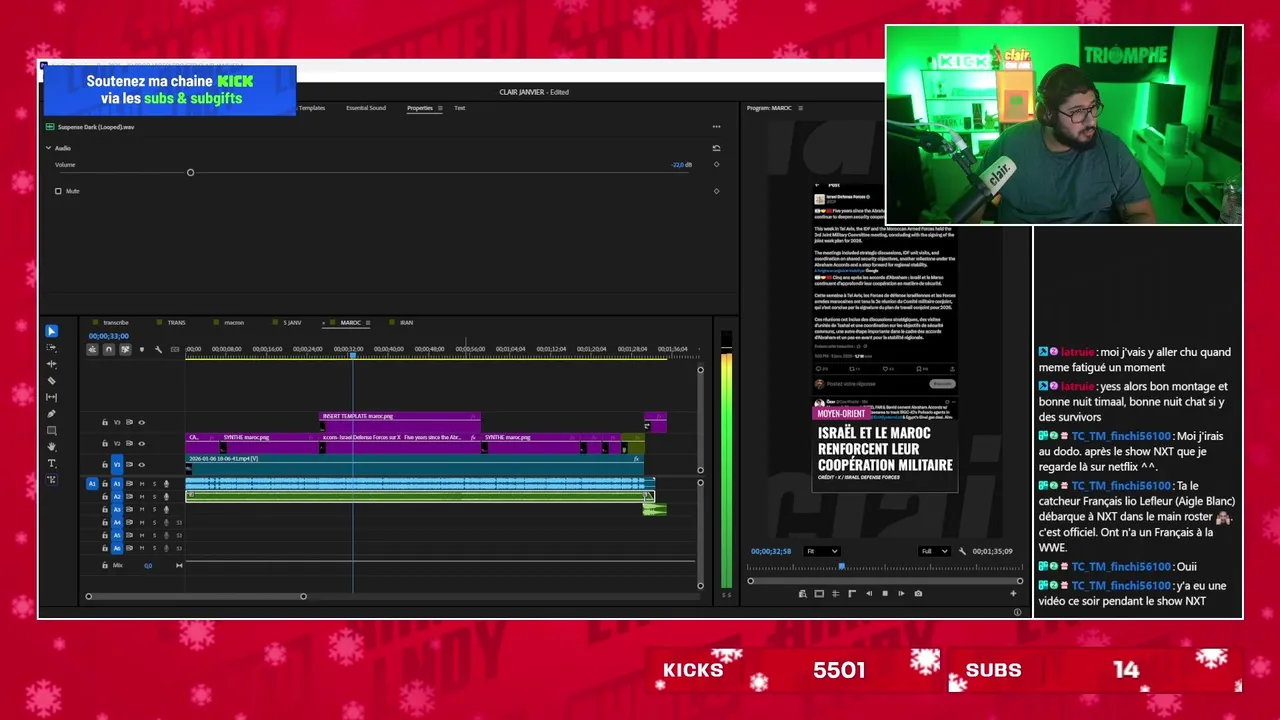Mute track A1 with M button
1280x720 pixels.
coord(141,484)
